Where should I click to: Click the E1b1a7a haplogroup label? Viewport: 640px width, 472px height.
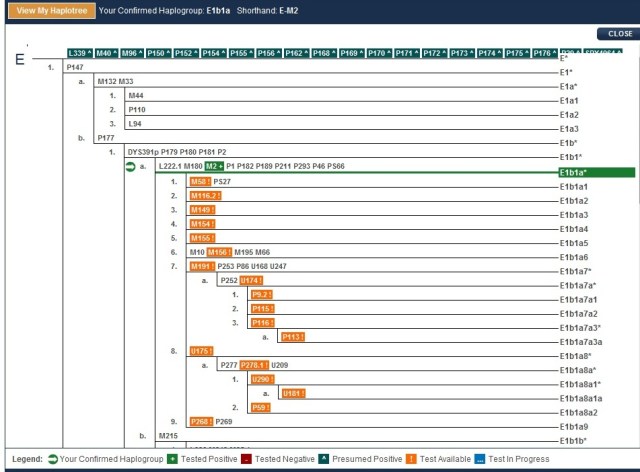tap(579, 285)
